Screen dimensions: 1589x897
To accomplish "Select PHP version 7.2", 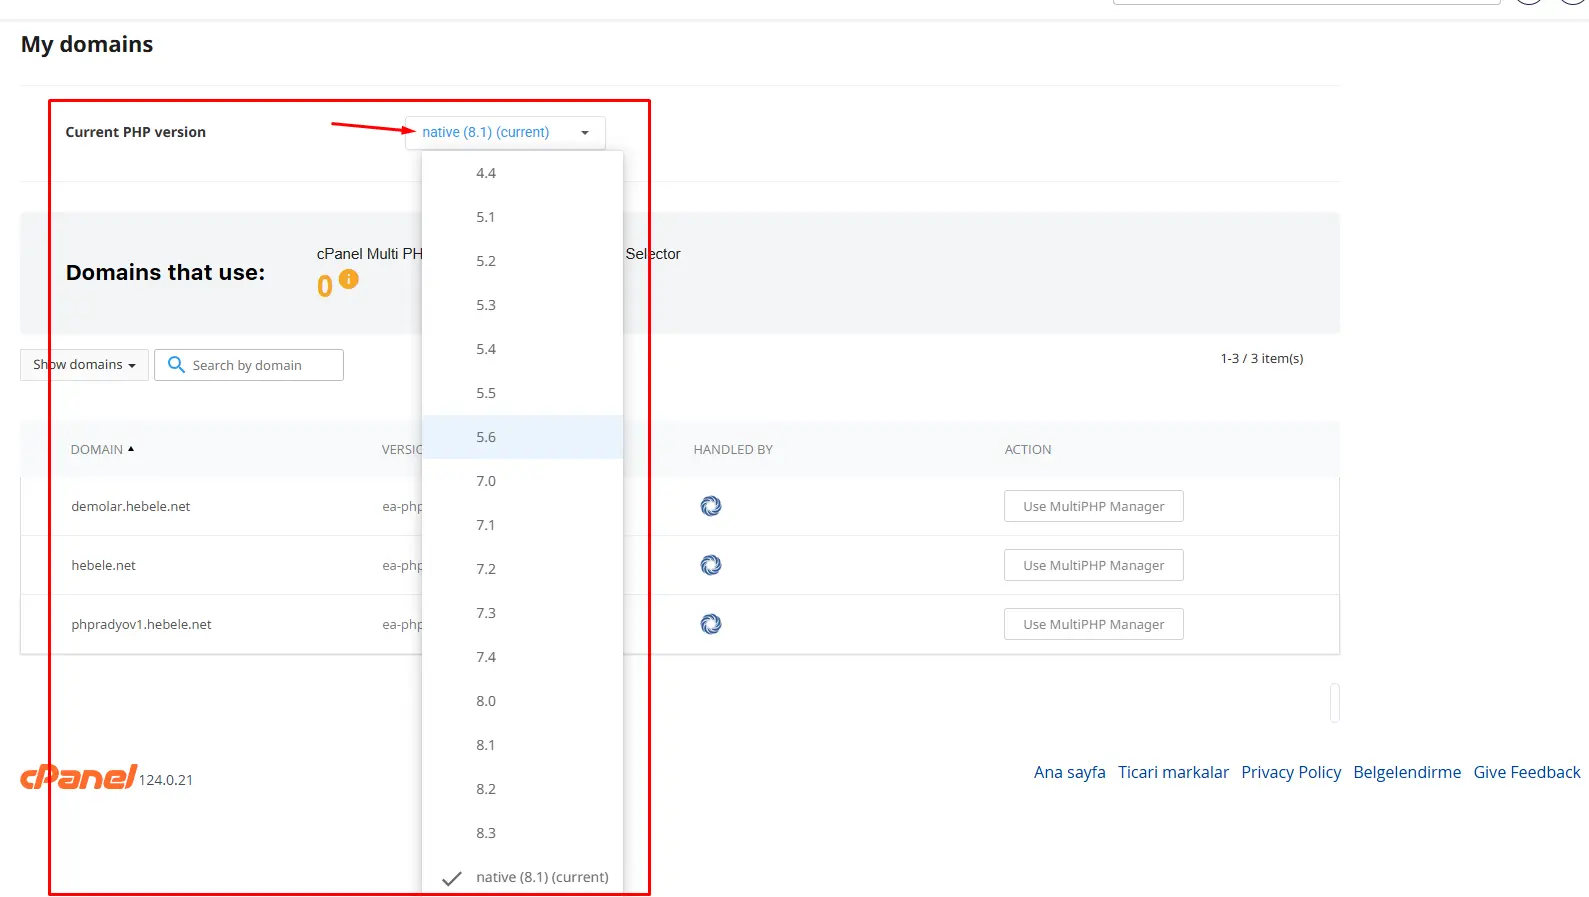I will click(522, 569).
